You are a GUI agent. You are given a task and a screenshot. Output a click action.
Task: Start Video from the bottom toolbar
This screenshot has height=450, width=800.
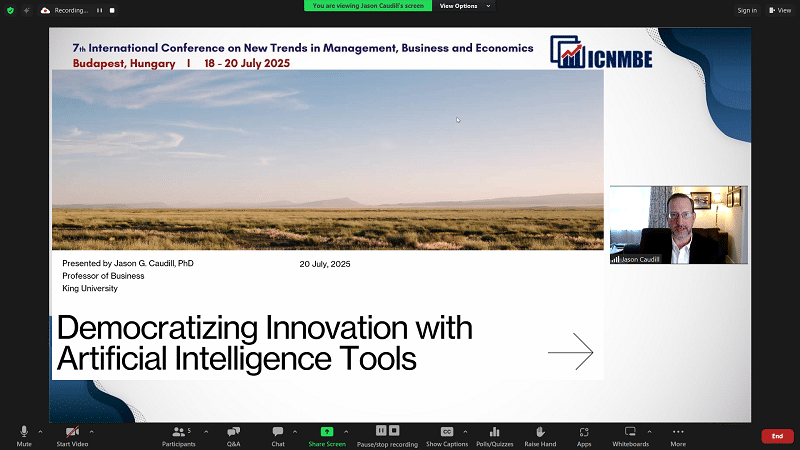point(71,432)
